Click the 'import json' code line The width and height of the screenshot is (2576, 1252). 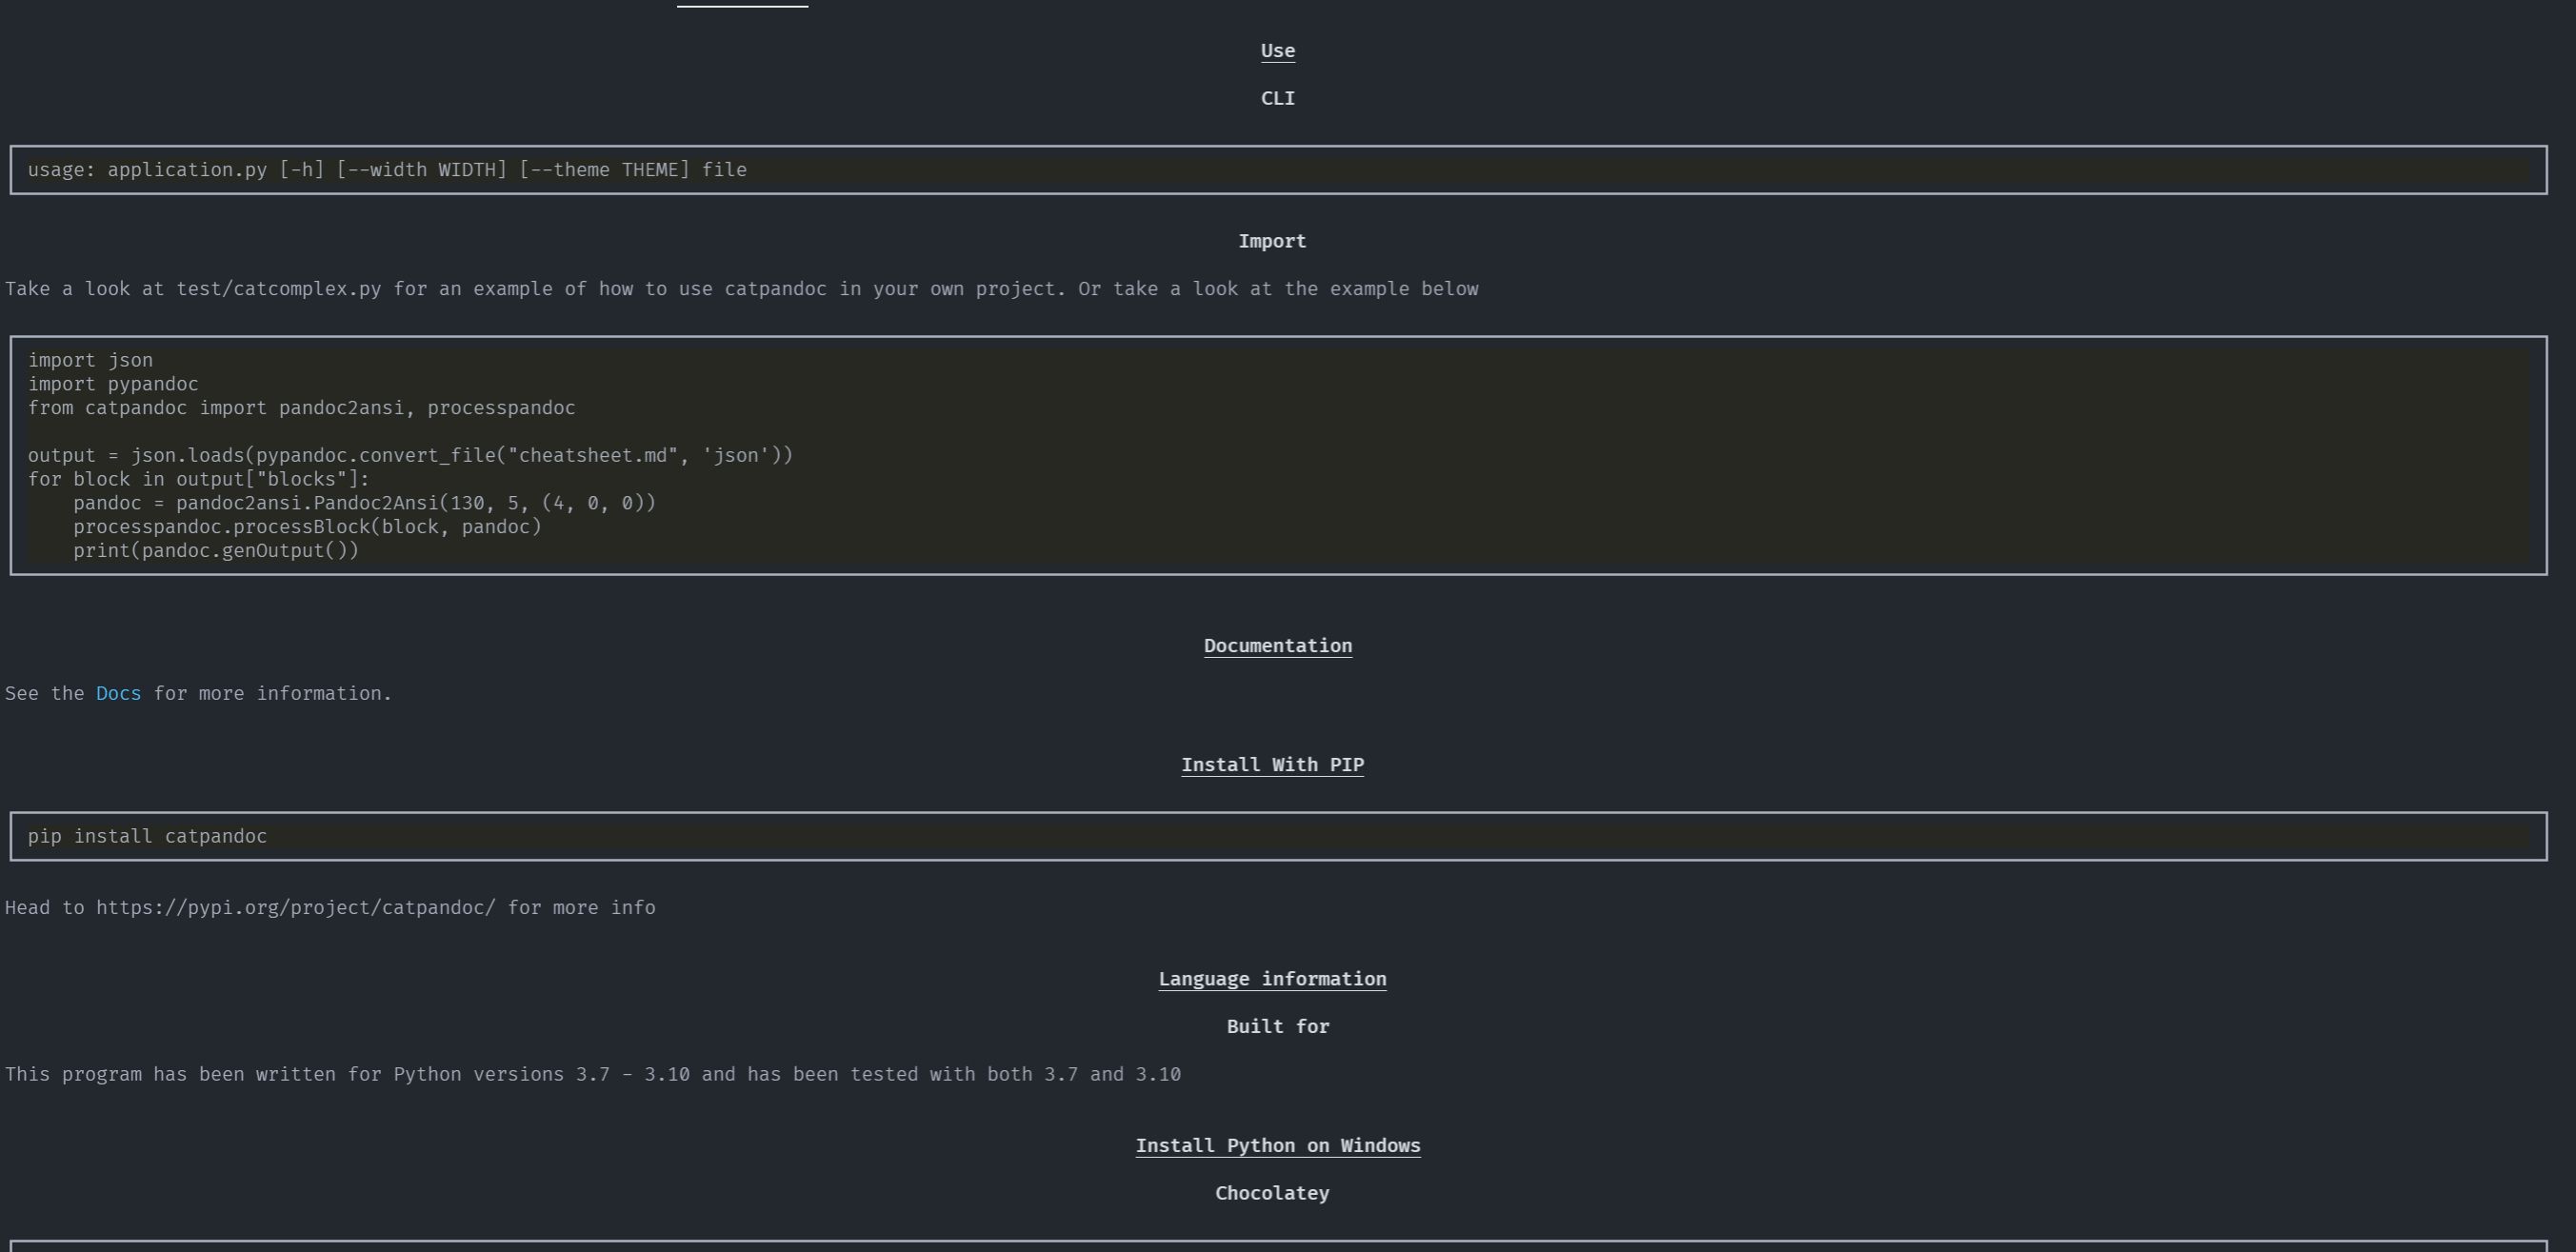click(90, 360)
